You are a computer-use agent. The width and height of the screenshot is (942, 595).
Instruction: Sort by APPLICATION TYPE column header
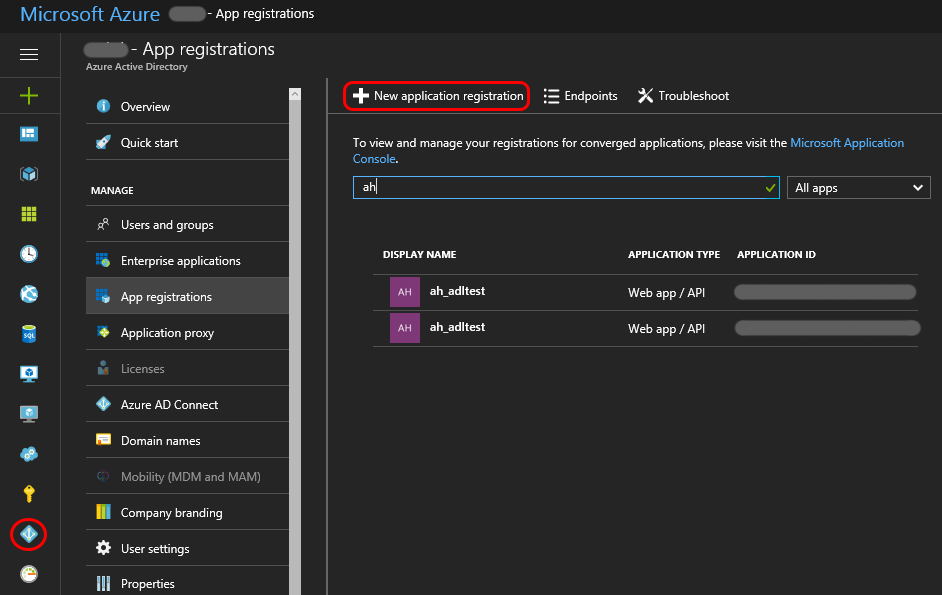[x=674, y=254]
